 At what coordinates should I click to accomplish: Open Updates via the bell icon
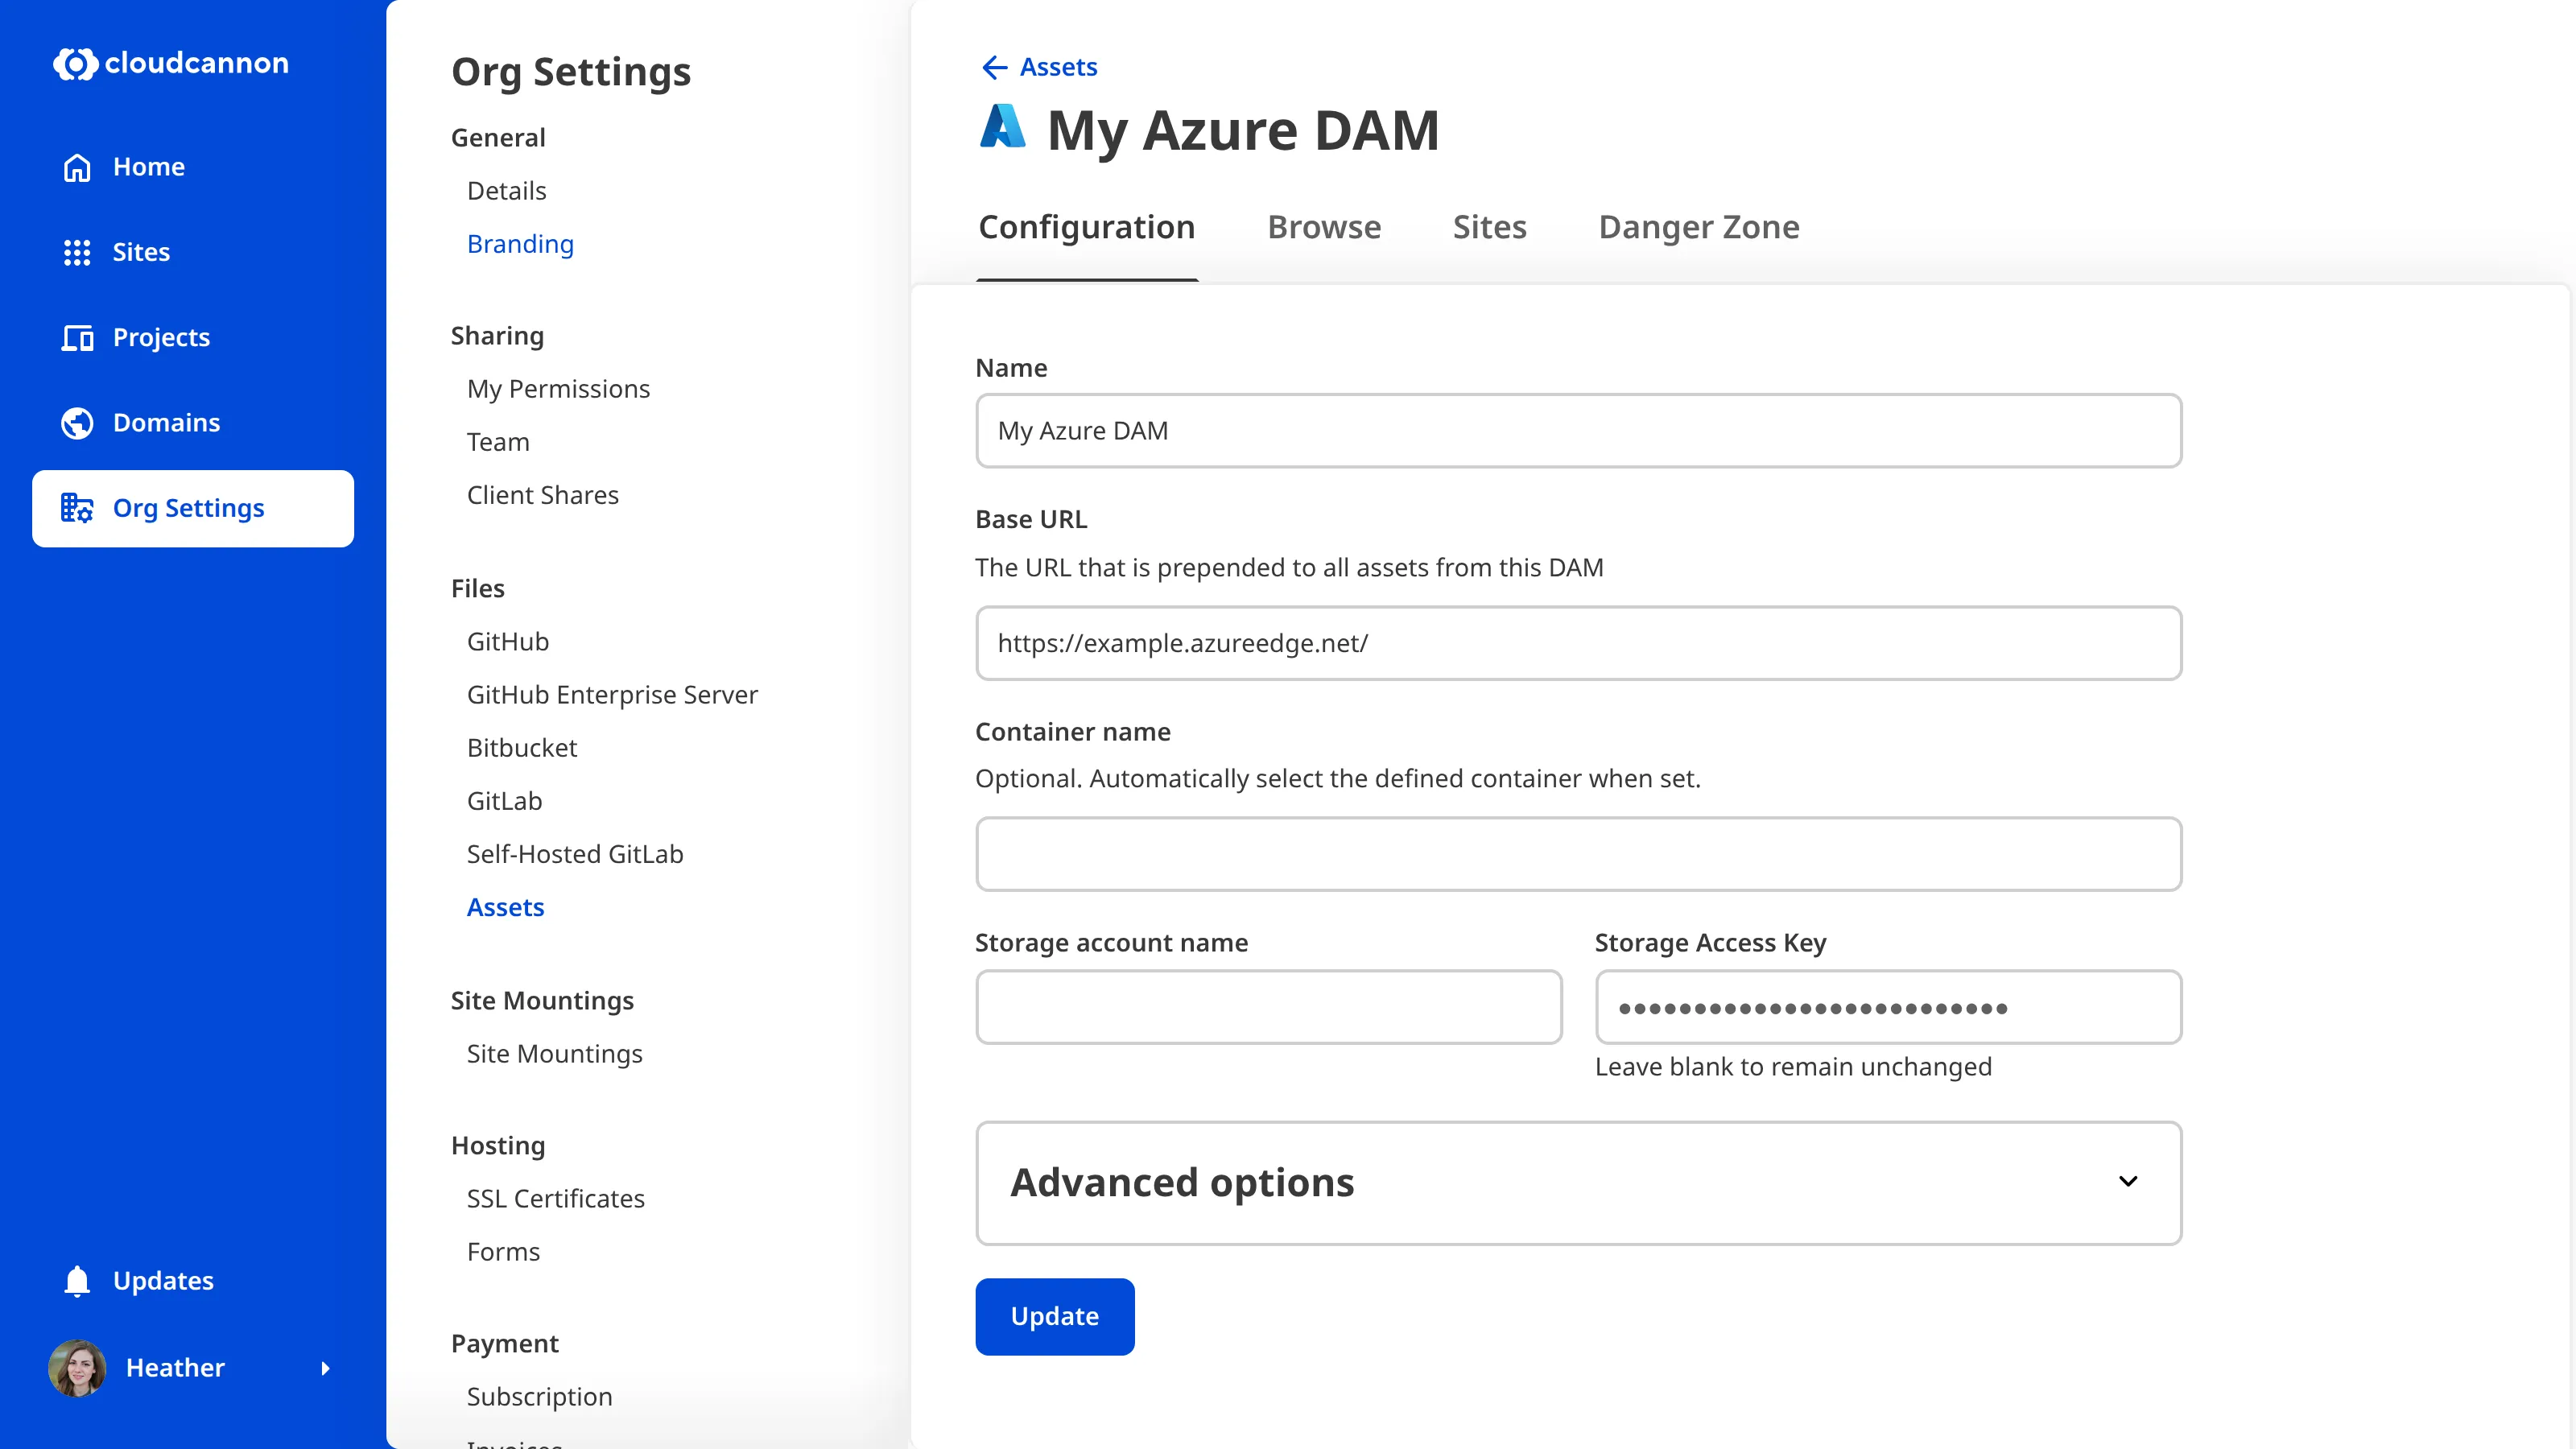(x=77, y=1280)
